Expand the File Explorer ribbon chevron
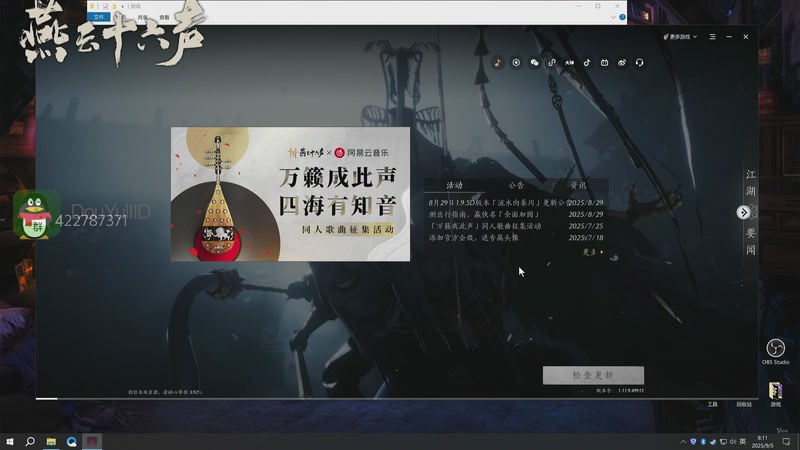 [x=613, y=17]
